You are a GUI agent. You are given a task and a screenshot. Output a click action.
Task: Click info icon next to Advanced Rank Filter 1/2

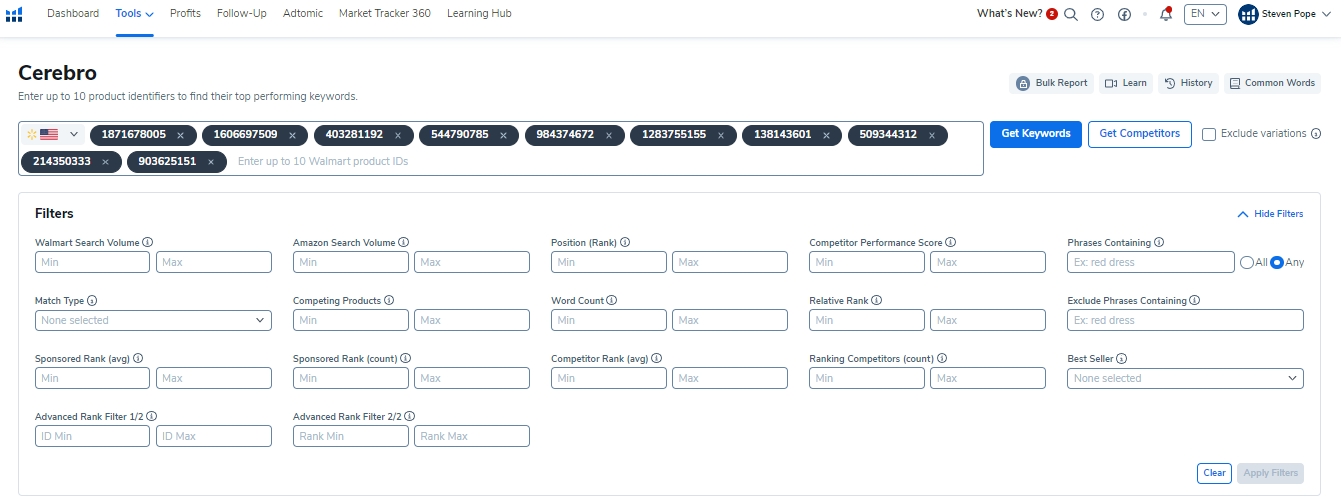pyautogui.click(x=151, y=416)
